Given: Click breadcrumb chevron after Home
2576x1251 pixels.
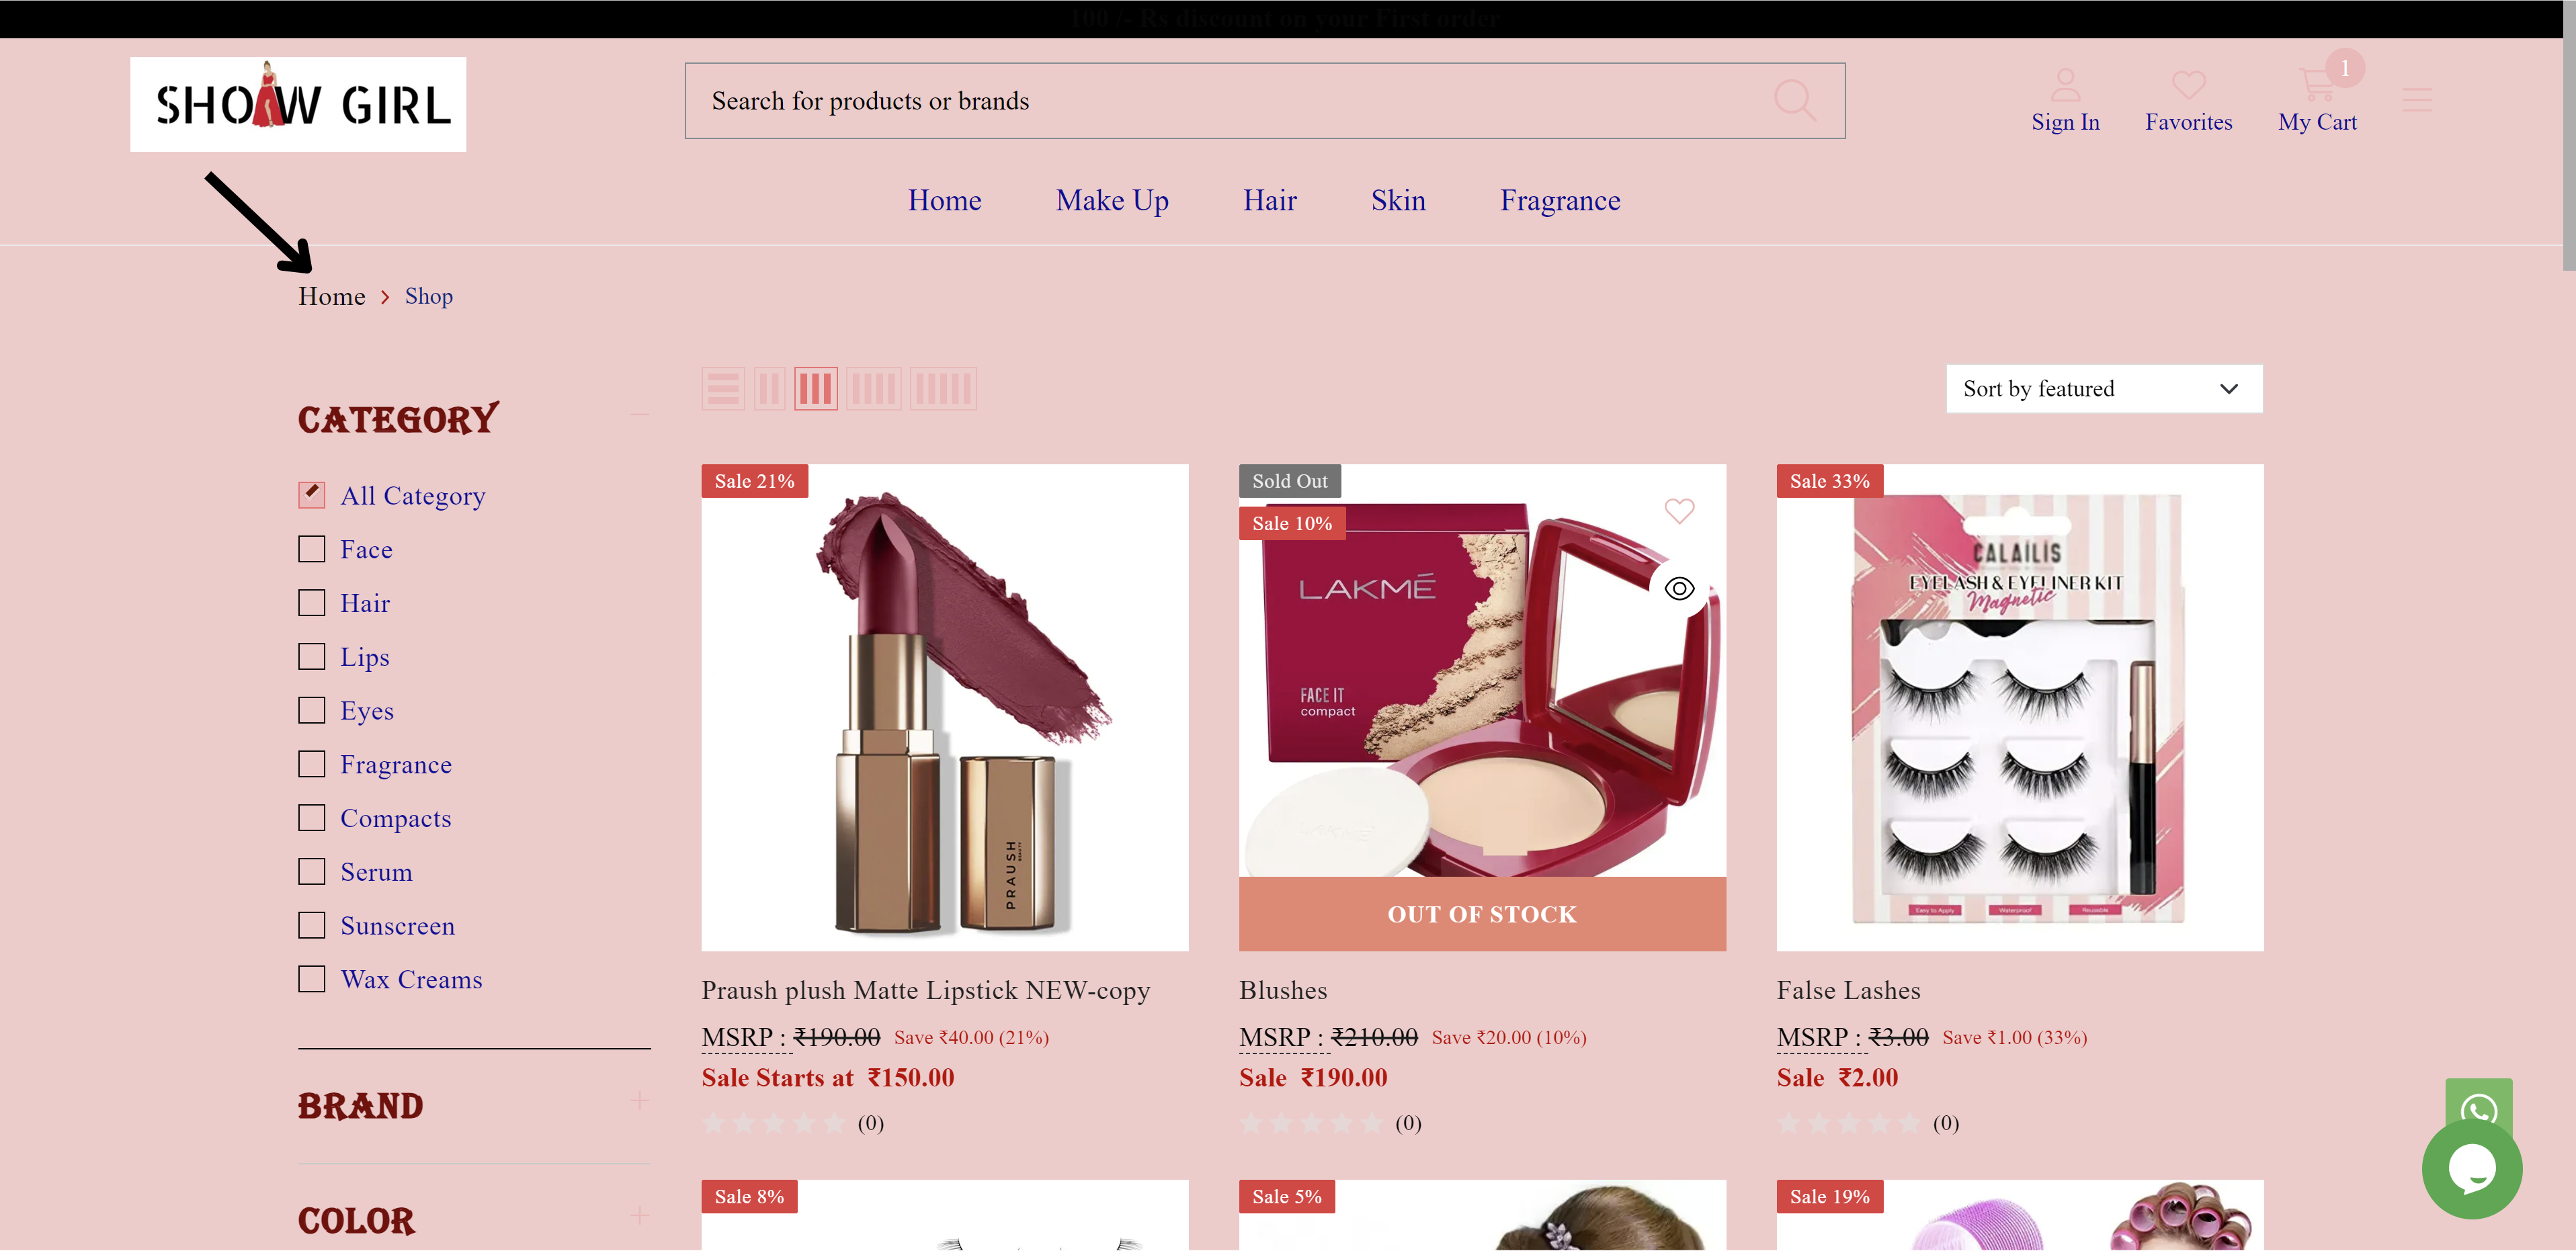Looking at the screenshot, I should 385,297.
